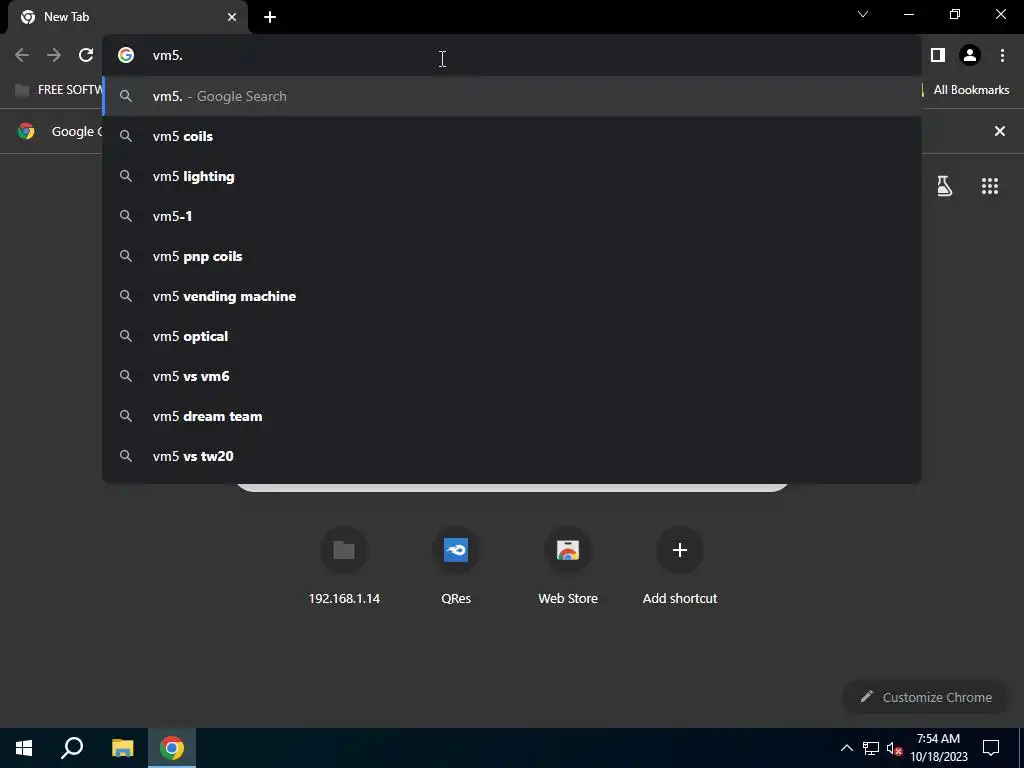This screenshot has height=768, width=1024.
Task: Go forward with the forward arrow
Action: coord(54,56)
